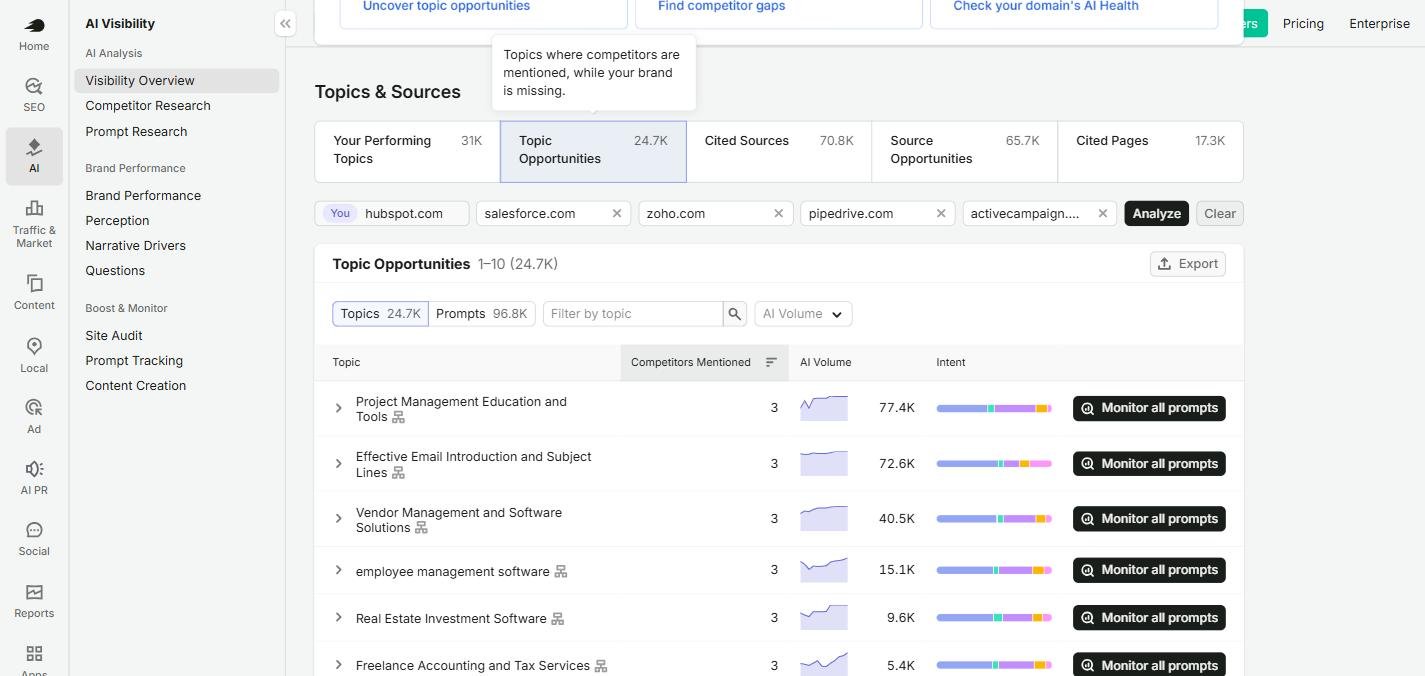The image size is (1425, 676).
Task: Click Check your domain's AI Health link
Action: pyautogui.click(x=1046, y=6)
